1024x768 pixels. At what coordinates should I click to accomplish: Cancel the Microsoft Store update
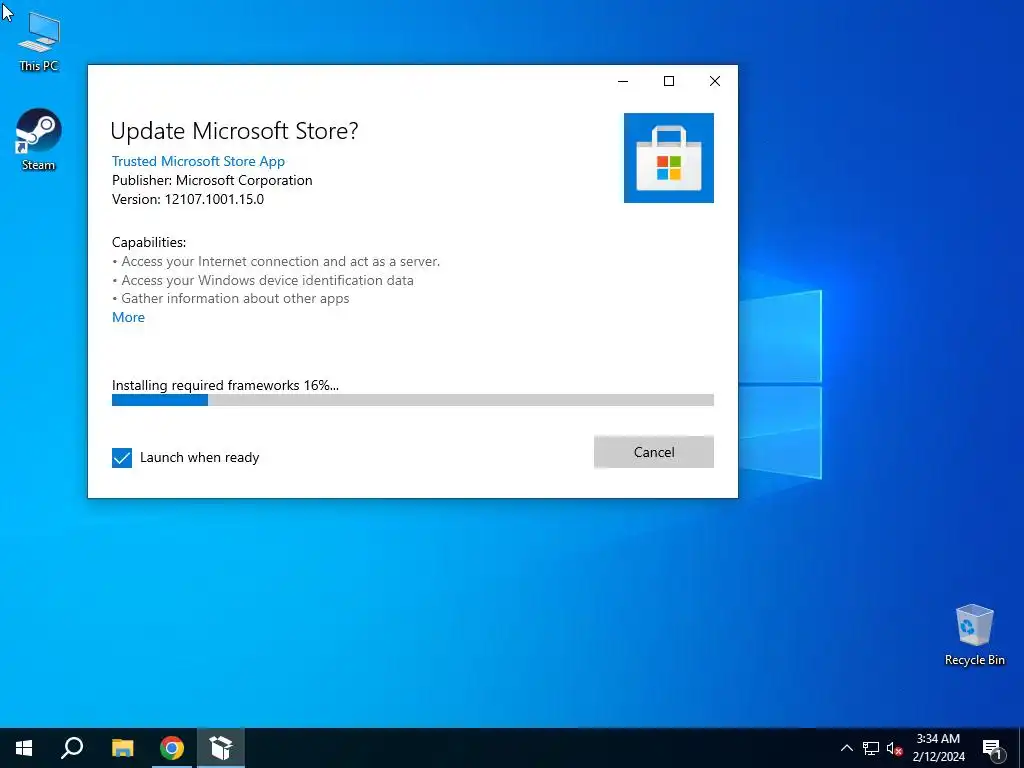point(654,452)
